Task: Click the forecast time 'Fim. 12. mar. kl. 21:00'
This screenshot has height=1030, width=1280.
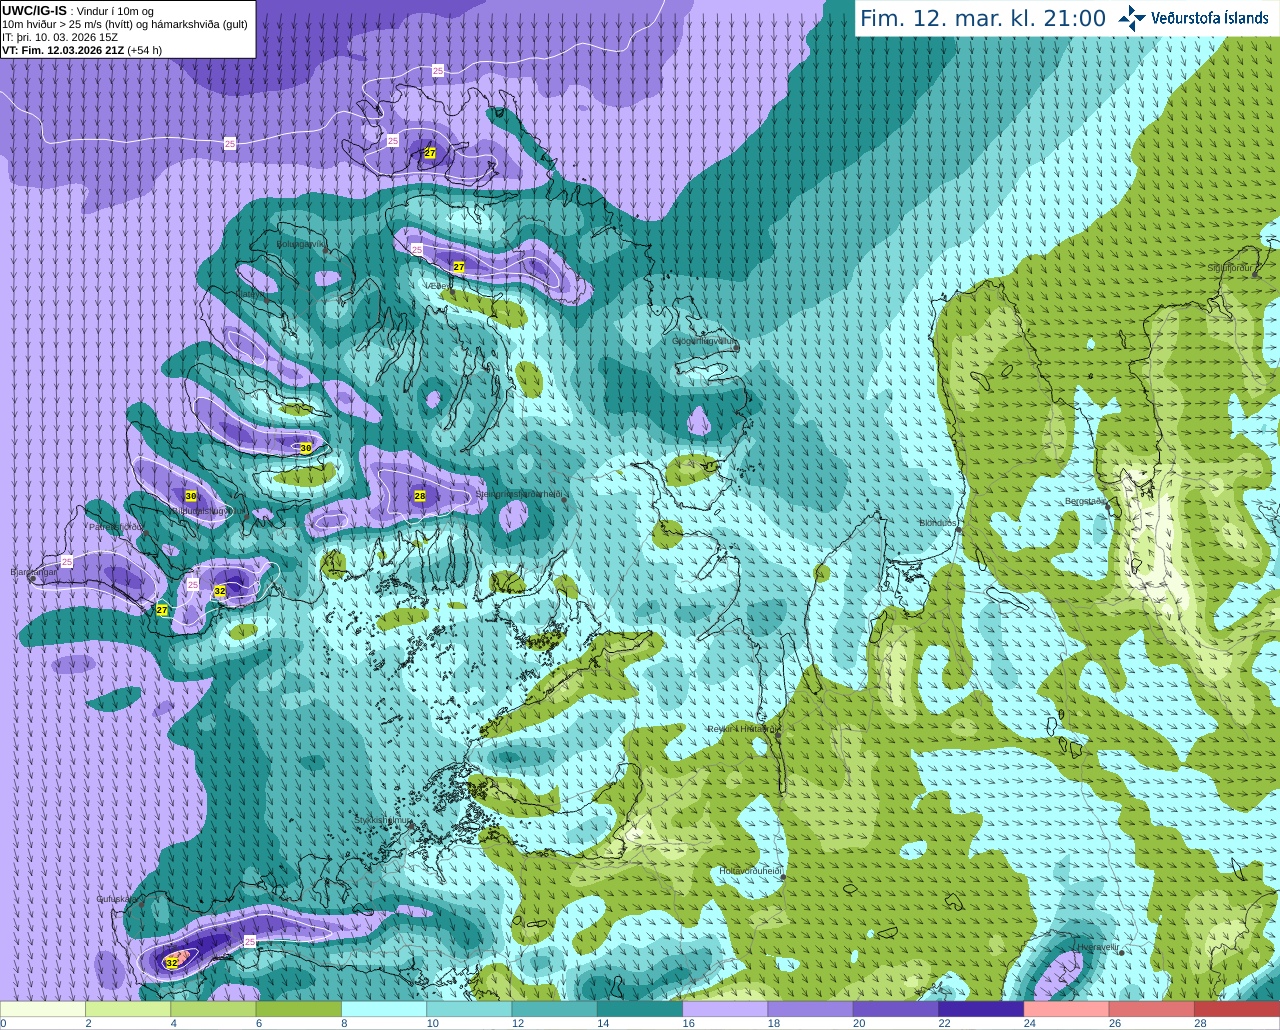Action: click(x=983, y=18)
